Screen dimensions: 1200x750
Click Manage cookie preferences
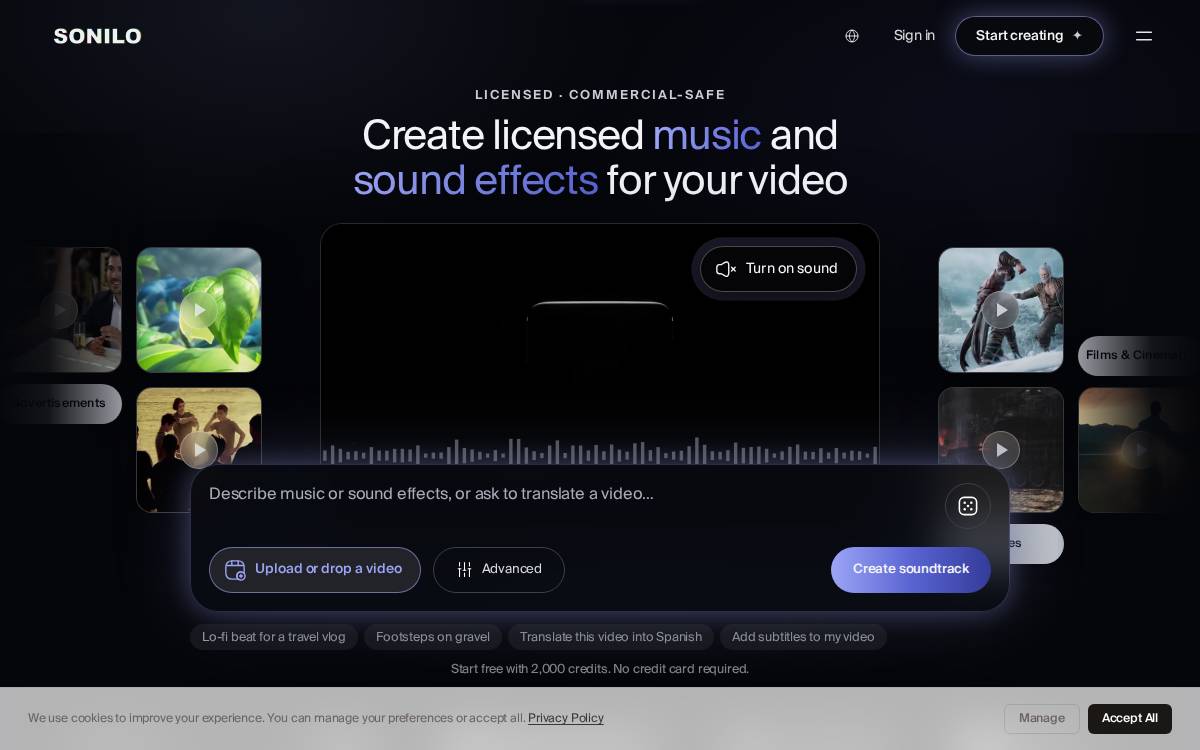[1042, 718]
